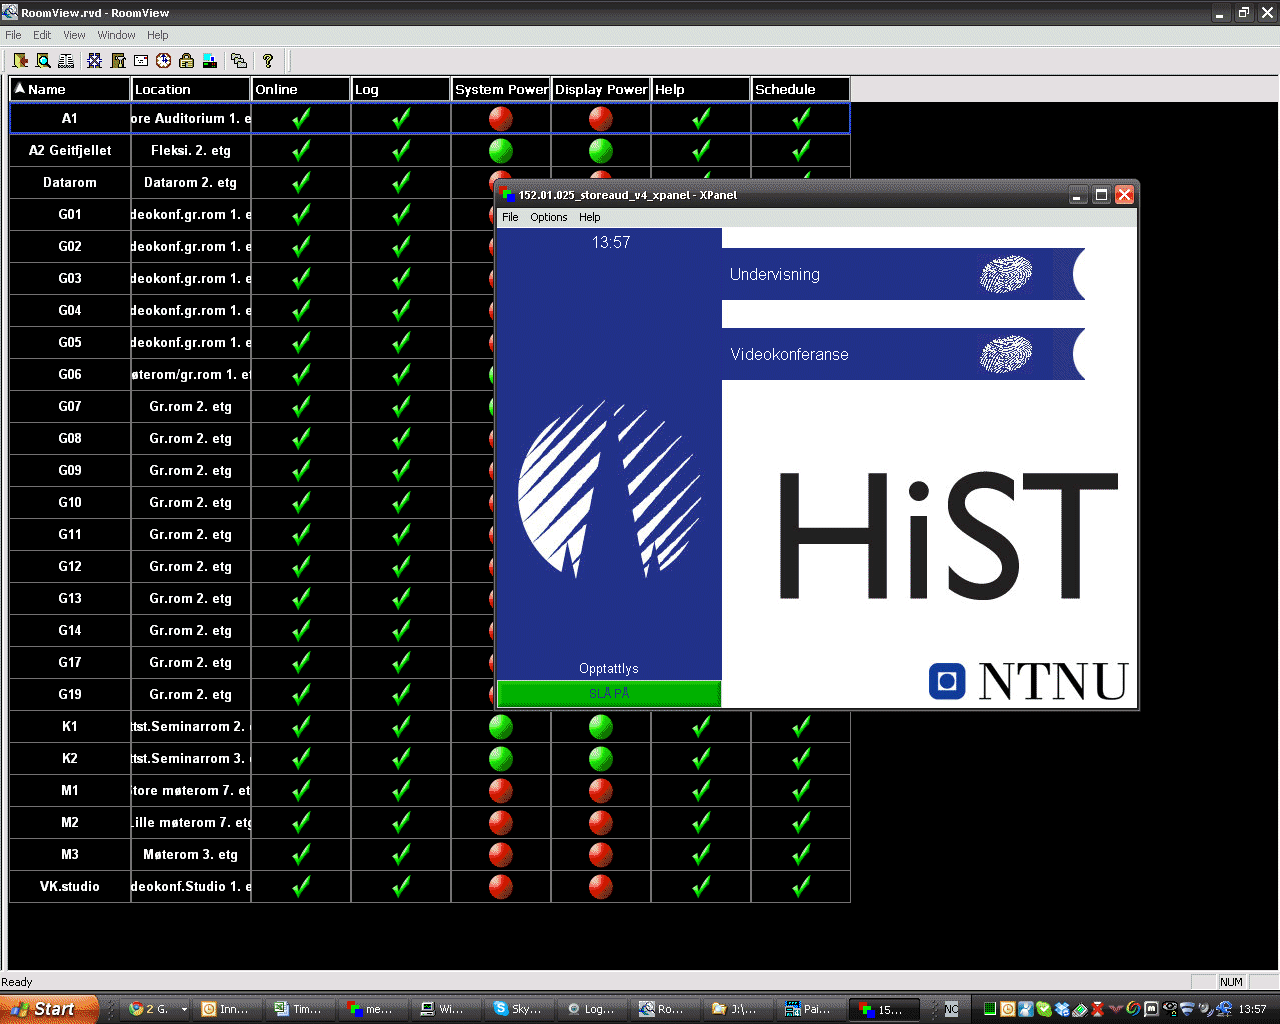Toggle Display Power indicator for room M2

click(x=601, y=822)
